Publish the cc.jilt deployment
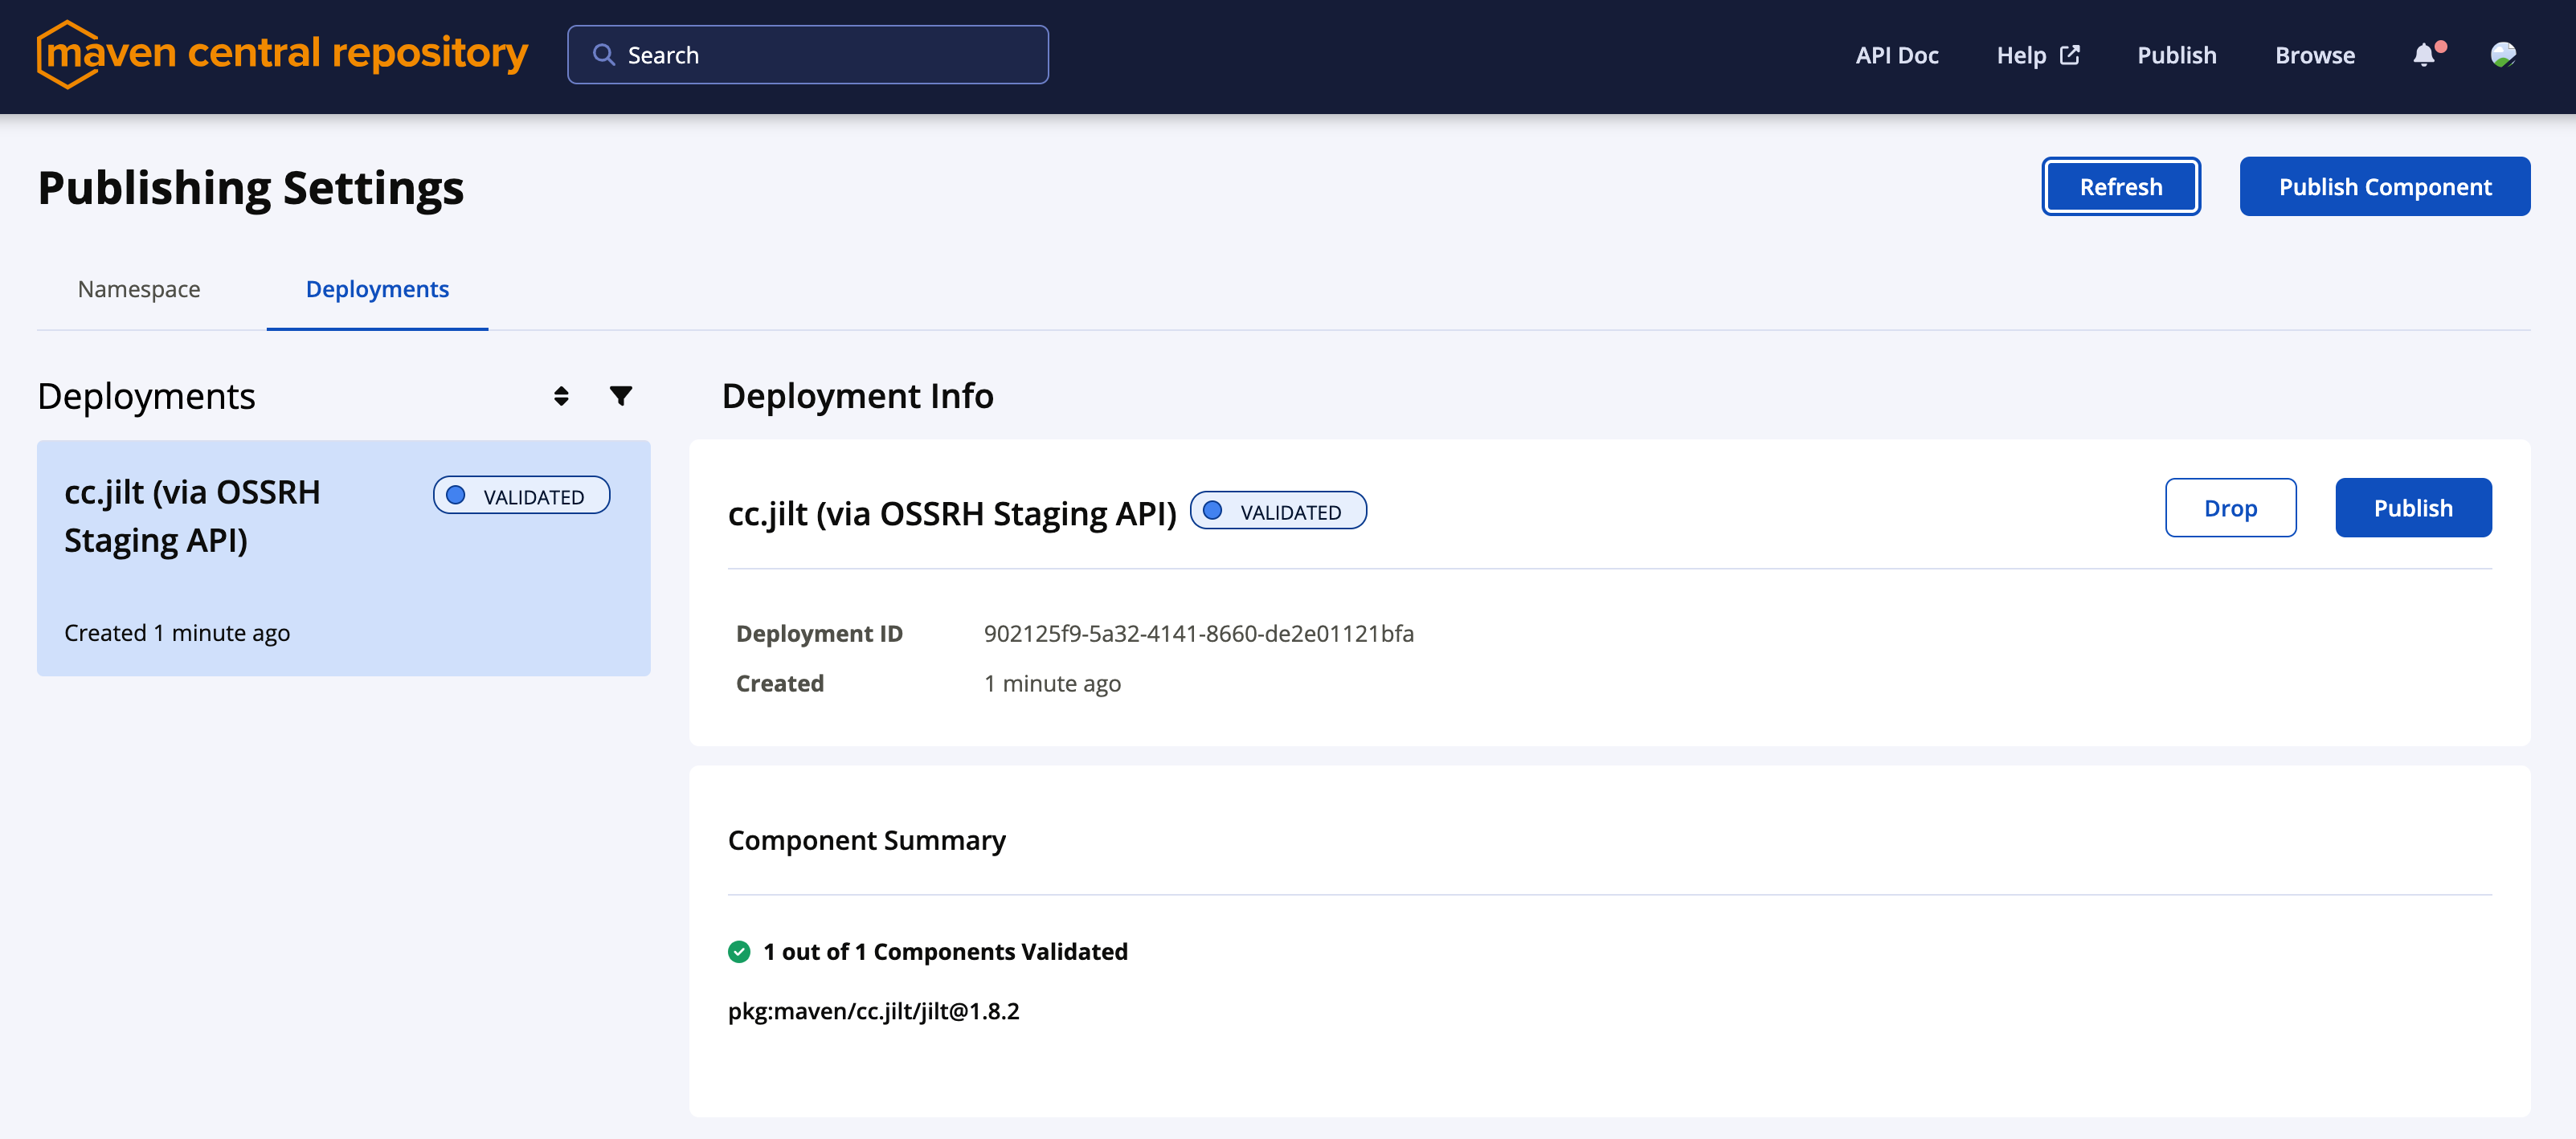Image resolution: width=2576 pixels, height=1139 pixels. [x=2413, y=508]
